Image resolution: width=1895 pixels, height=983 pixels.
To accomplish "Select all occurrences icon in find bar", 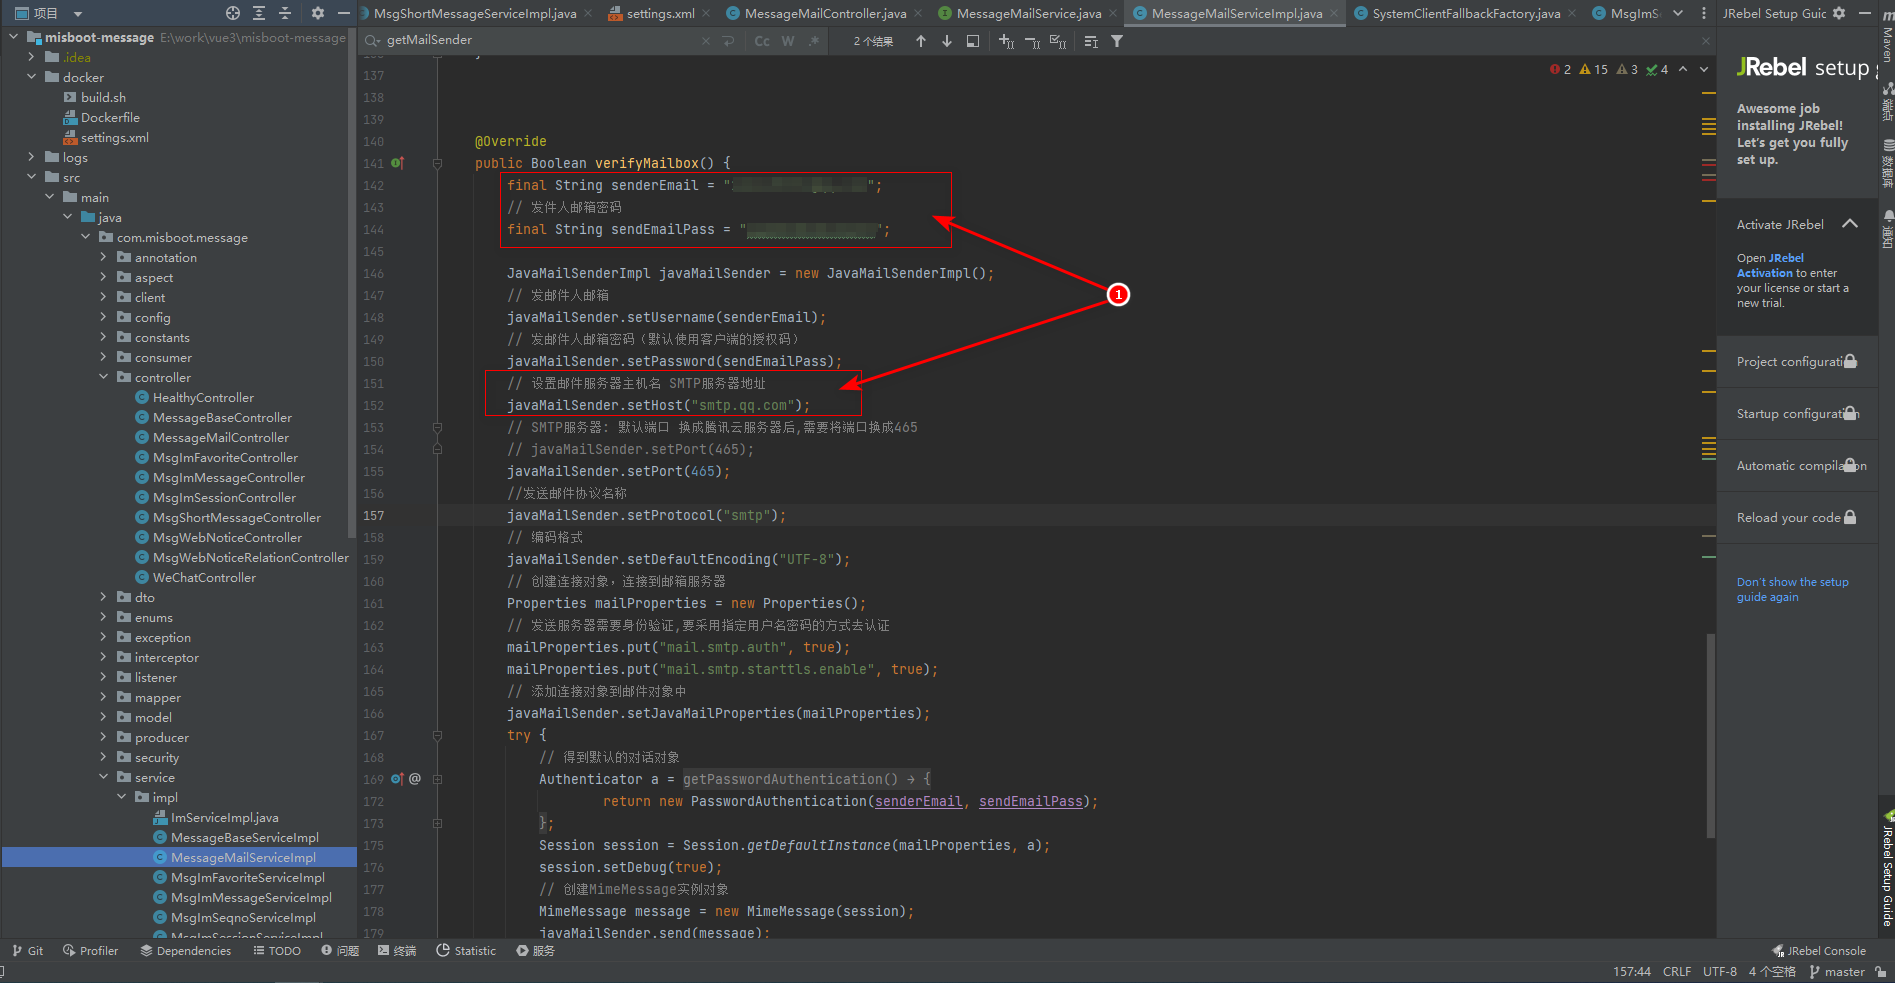I will point(1058,41).
